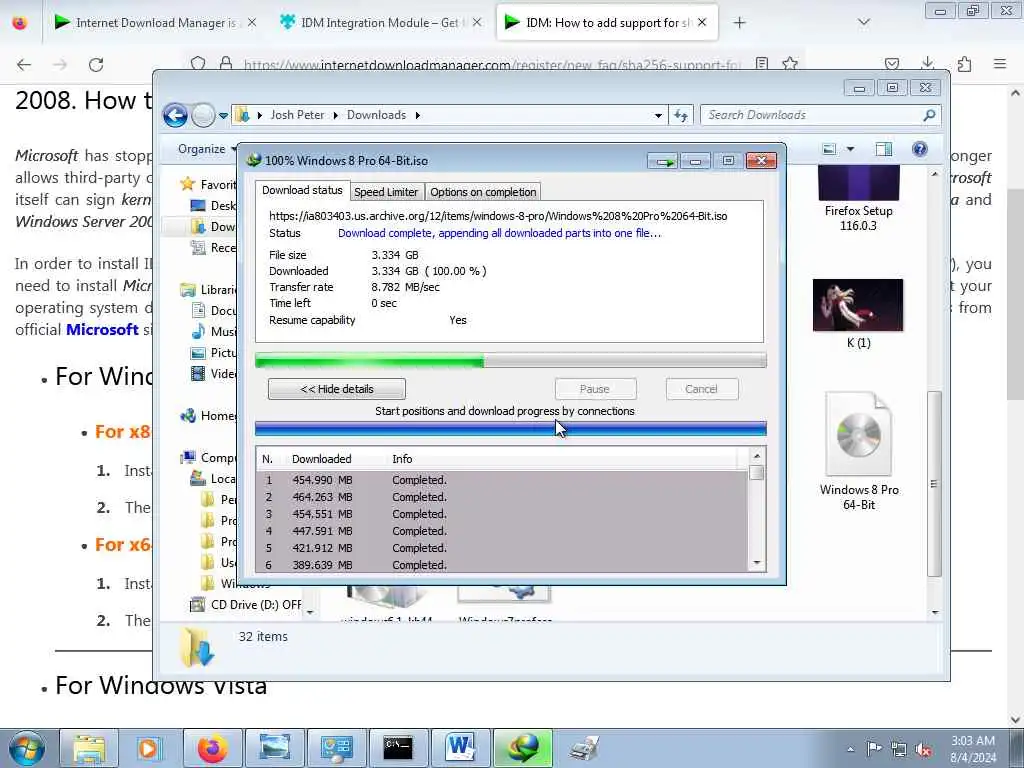Click Downloads in Explorer address path
This screenshot has height=768, width=1024.
376,115
